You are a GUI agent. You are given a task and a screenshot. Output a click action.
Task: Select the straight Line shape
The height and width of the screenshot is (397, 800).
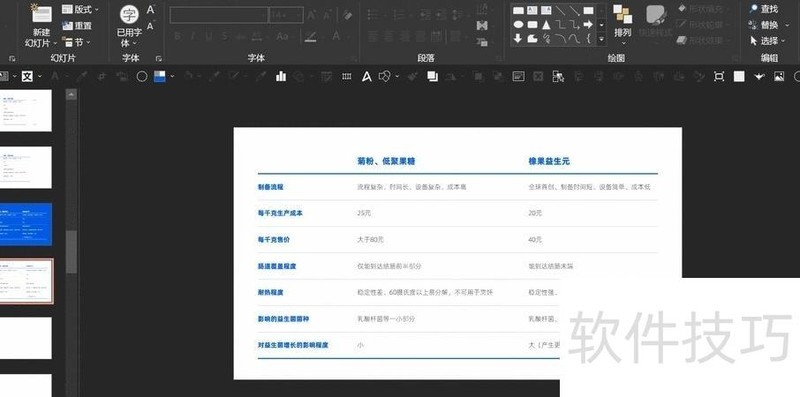560,10
